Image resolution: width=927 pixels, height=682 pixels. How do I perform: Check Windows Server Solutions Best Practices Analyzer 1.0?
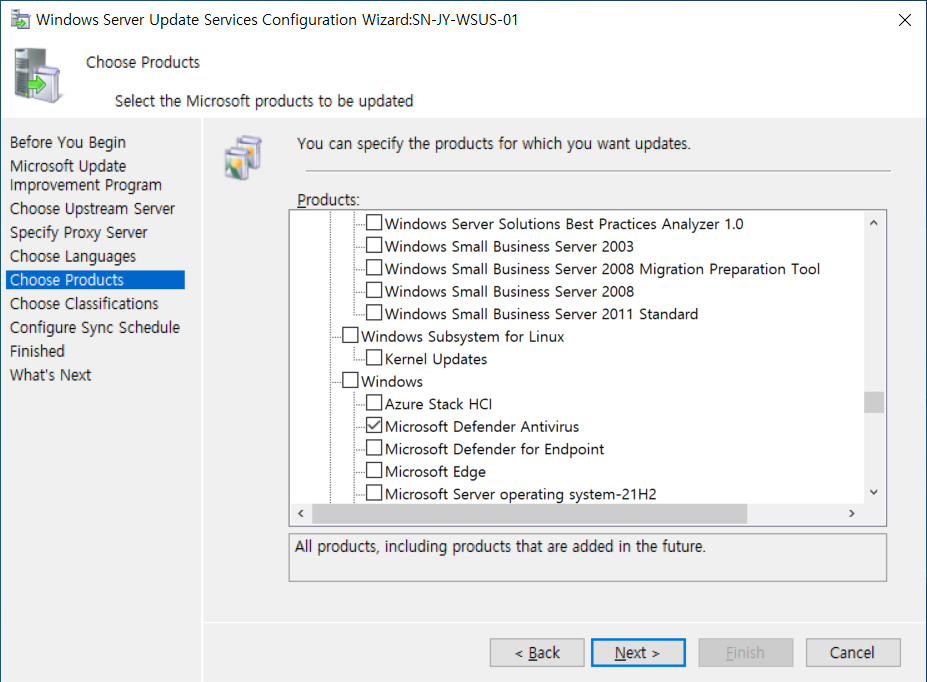(x=374, y=223)
